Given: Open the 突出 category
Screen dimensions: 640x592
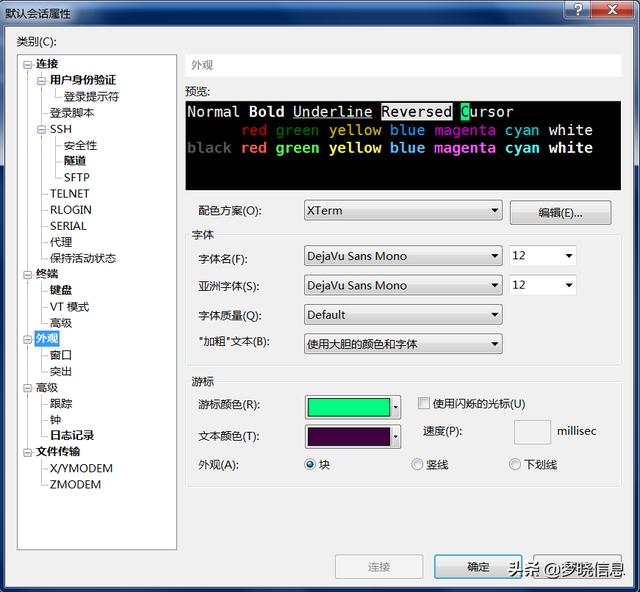Looking at the screenshot, I should tap(61, 372).
